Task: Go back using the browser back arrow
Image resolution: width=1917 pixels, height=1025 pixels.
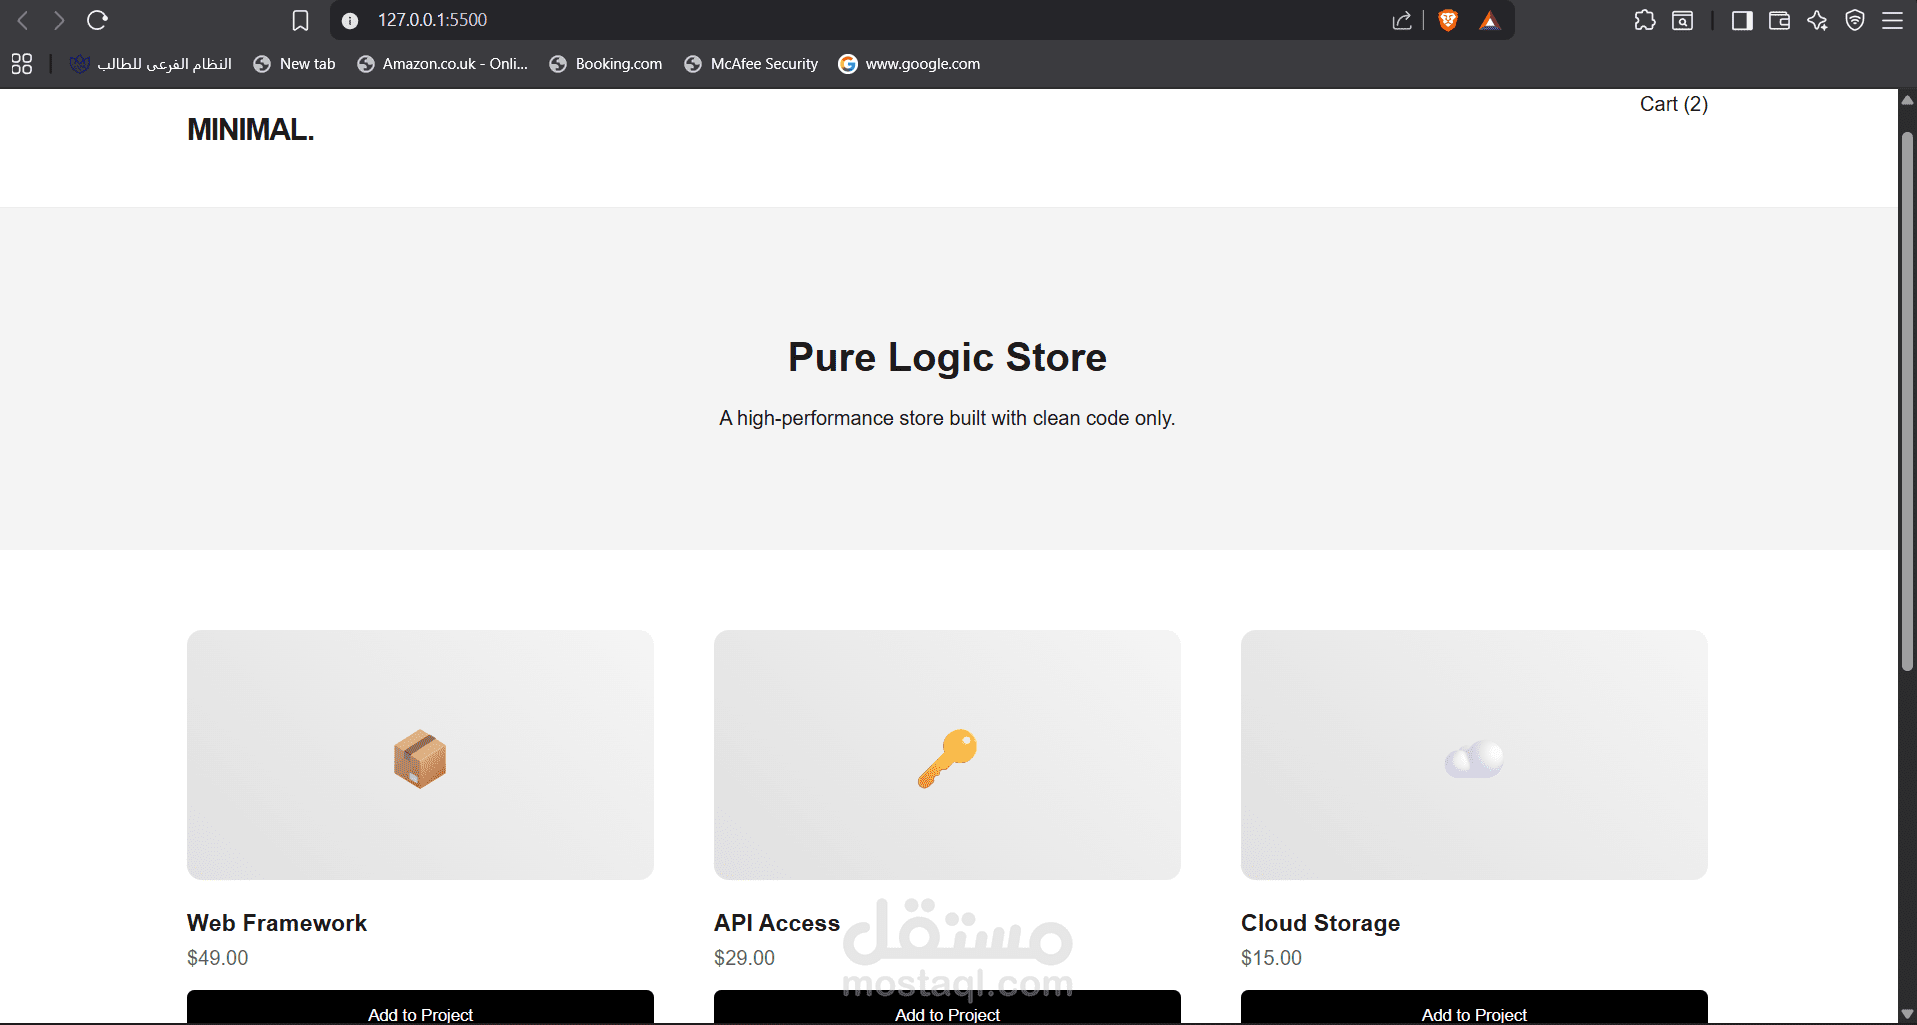Action: (x=23, y=20)
